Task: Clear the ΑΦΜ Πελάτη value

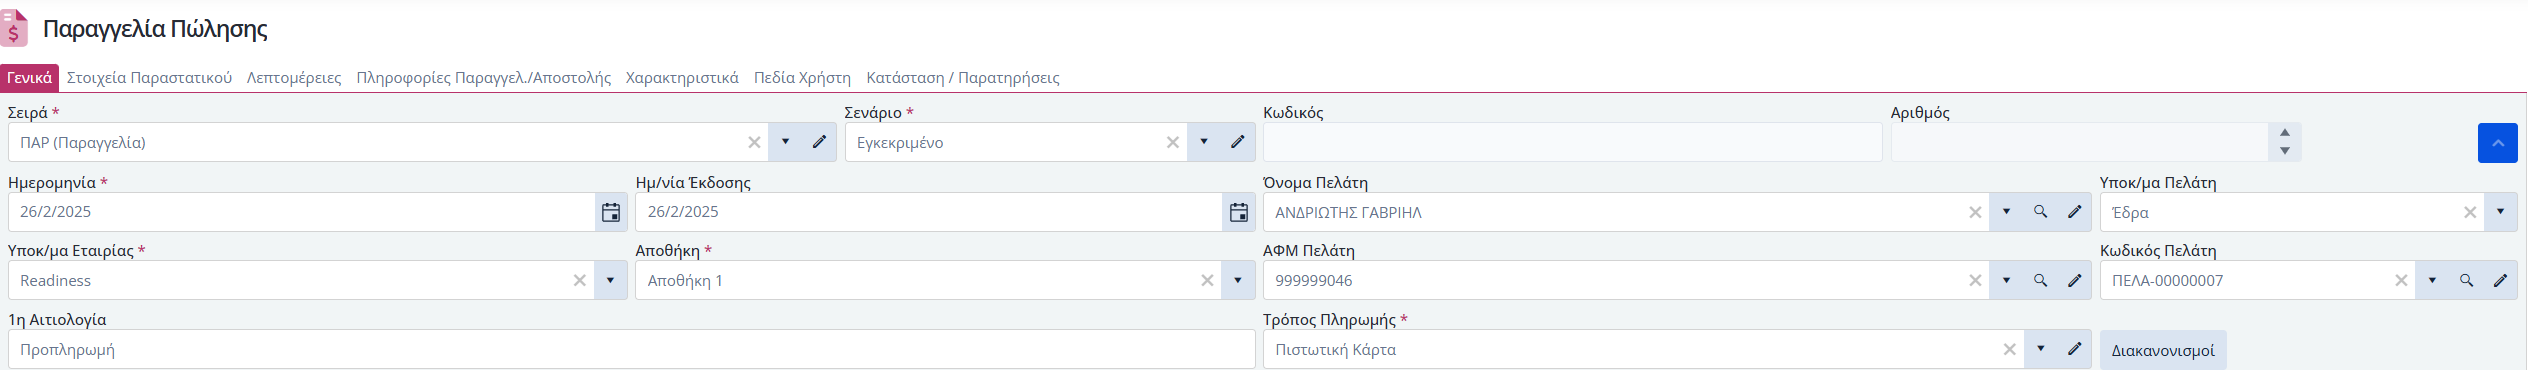Action: 1975,280
